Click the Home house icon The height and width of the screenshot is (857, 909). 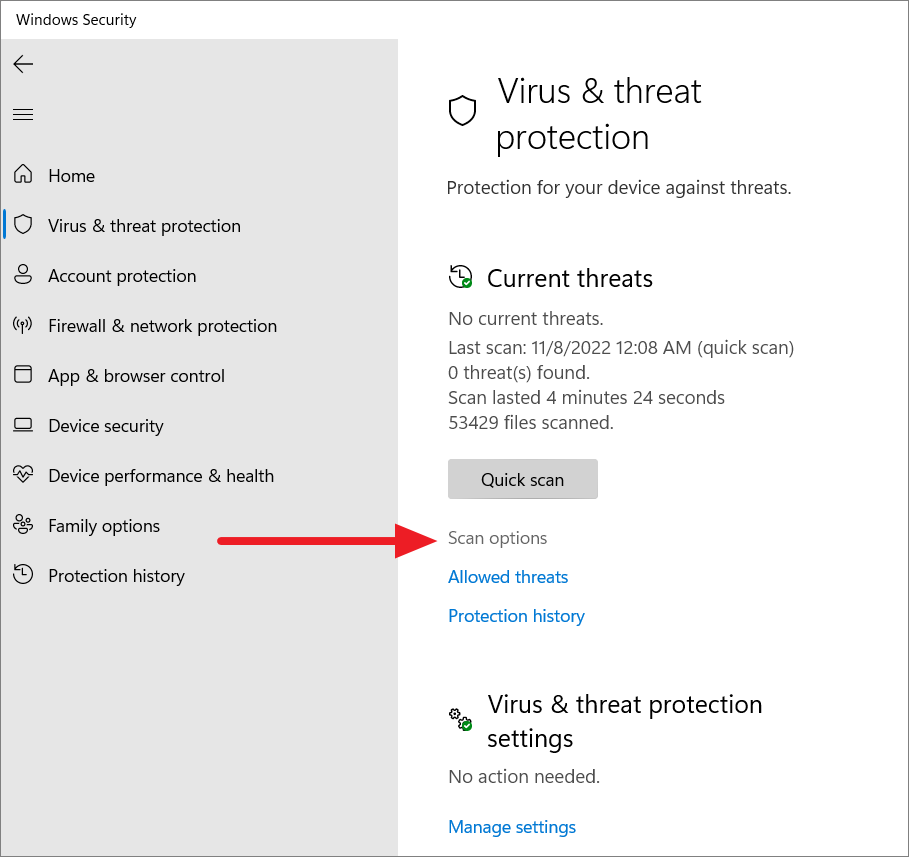pos(23,174)
